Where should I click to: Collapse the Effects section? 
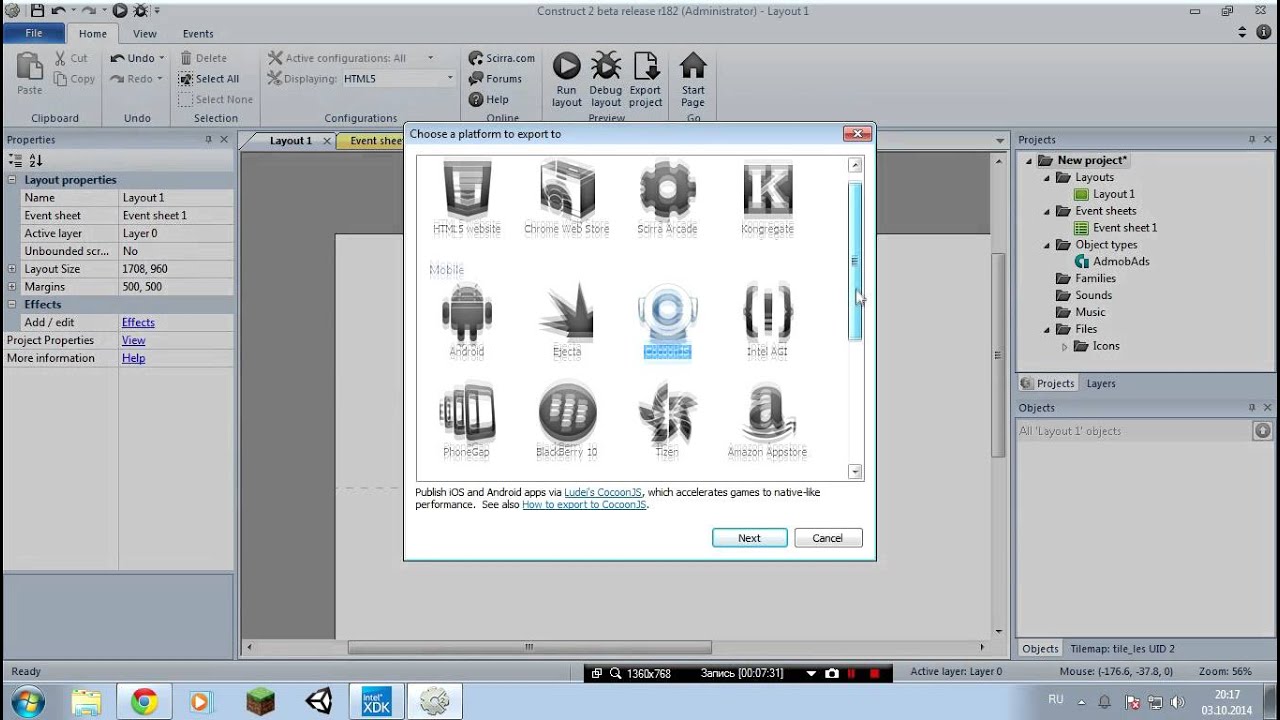12,304
